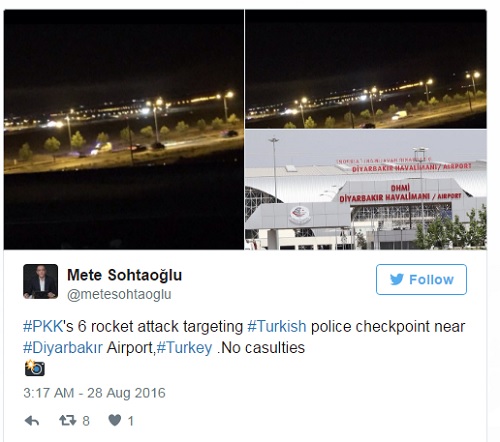The height and width of the screenshot is (442, 500).
Task: Open the top-right night streetlights photo
Action: pyautogui.click(x=366, y=69)
